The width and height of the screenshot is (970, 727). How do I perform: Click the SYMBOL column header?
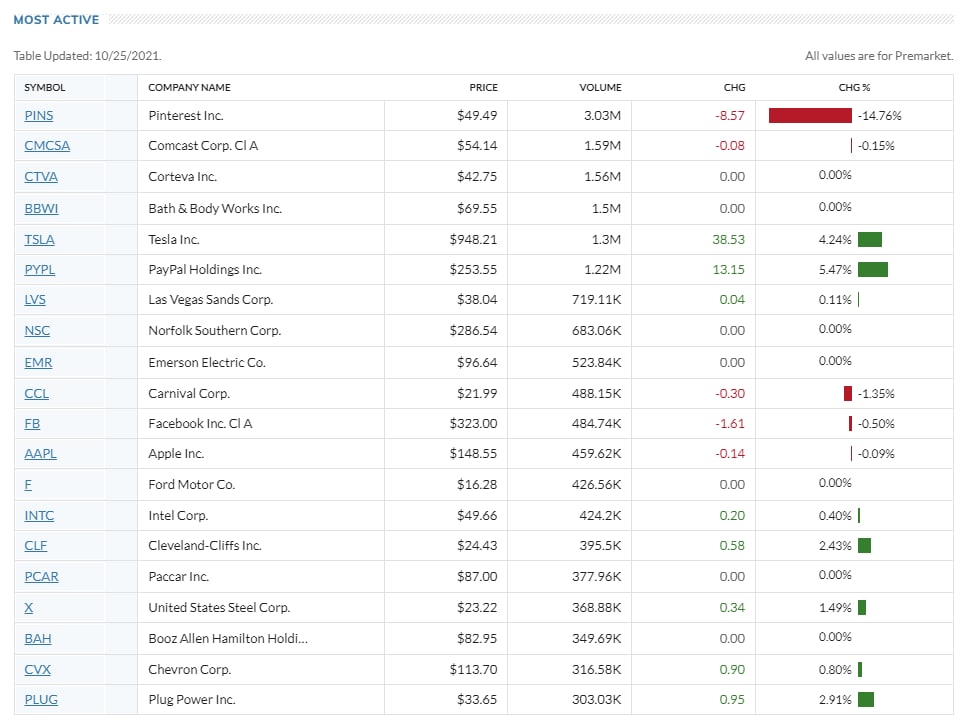(x=45, y=88)
